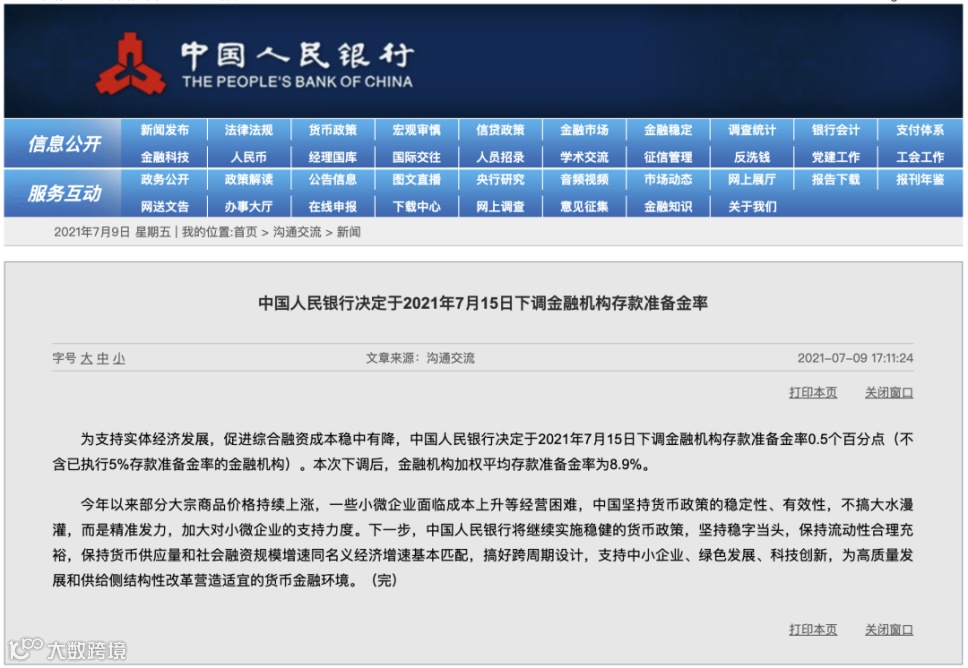Set font size to 大

(86, 358)
